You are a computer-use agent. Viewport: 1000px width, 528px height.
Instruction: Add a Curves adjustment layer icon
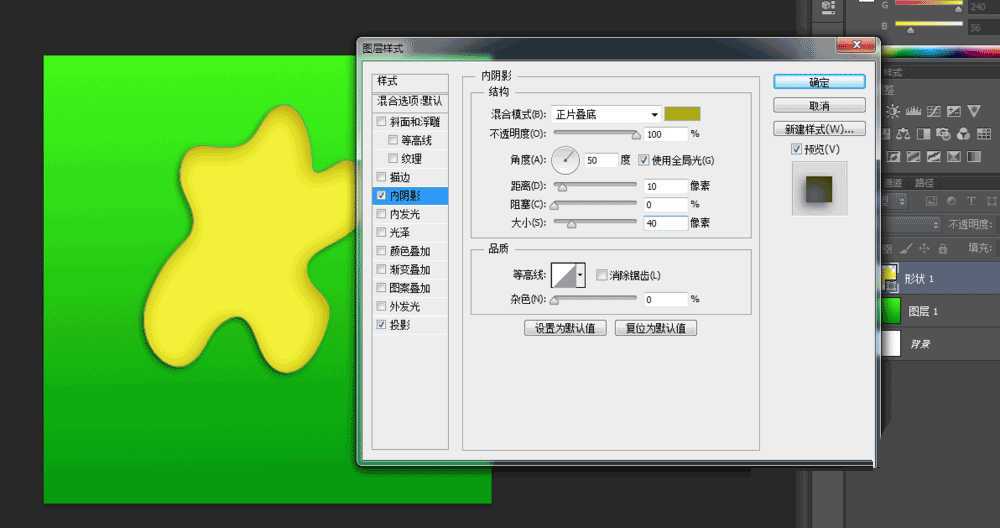[934, 111]
